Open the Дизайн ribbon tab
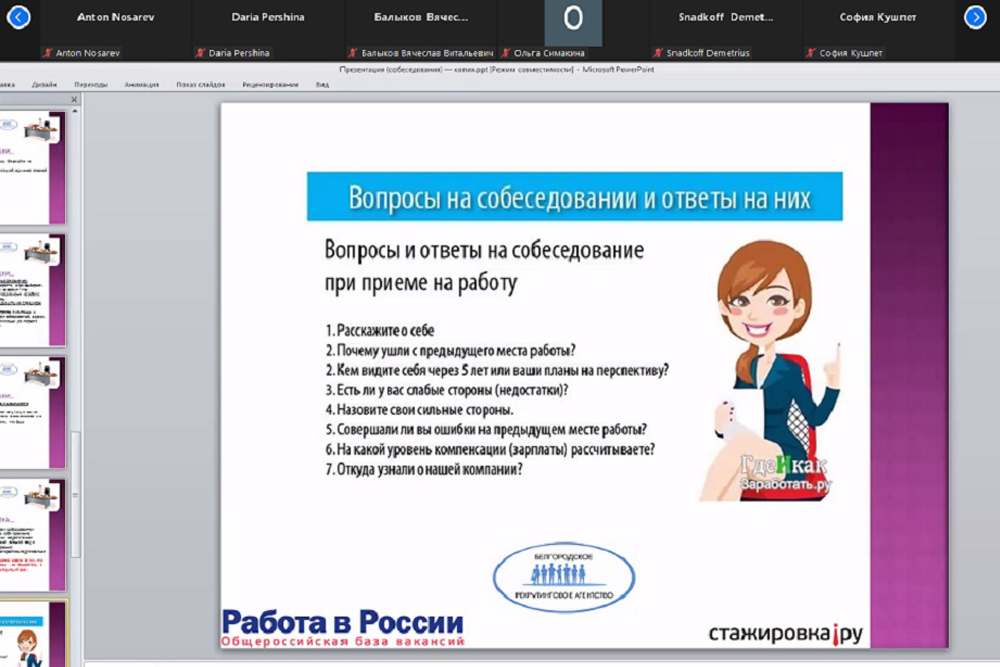 44,85
